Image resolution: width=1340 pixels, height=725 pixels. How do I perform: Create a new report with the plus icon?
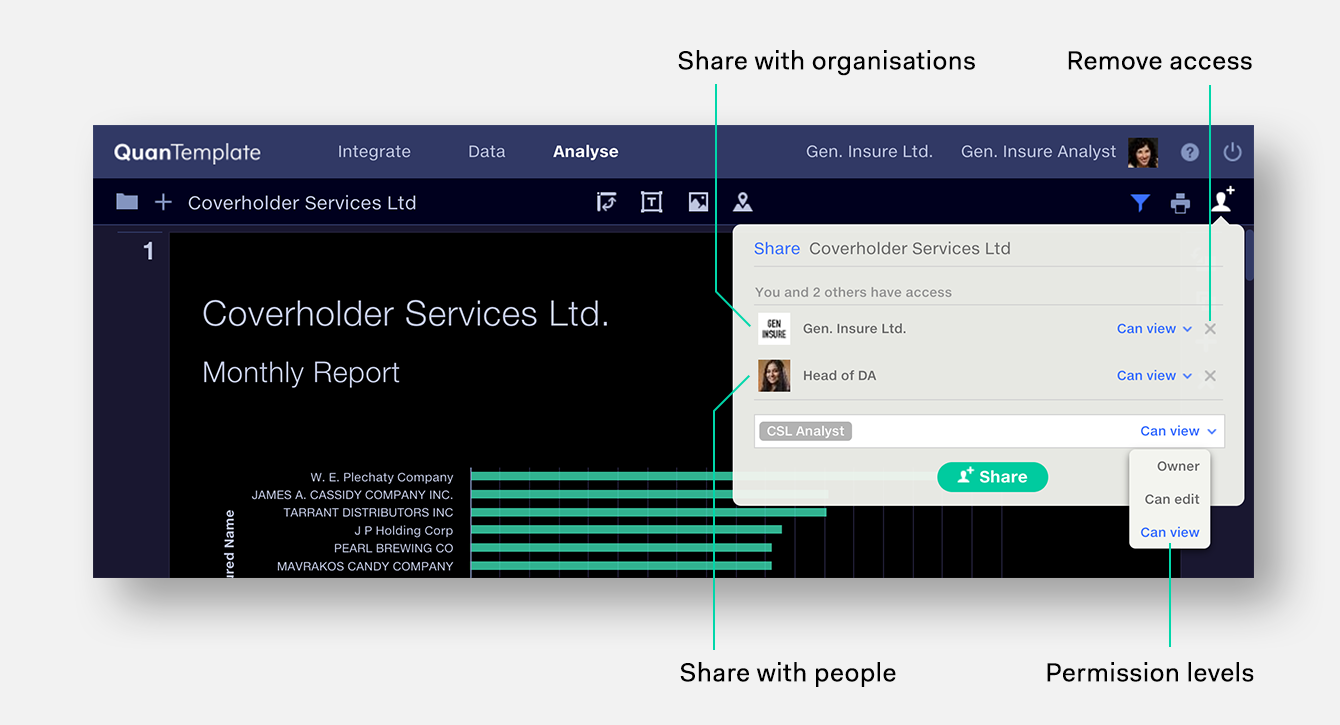[162, 202]
